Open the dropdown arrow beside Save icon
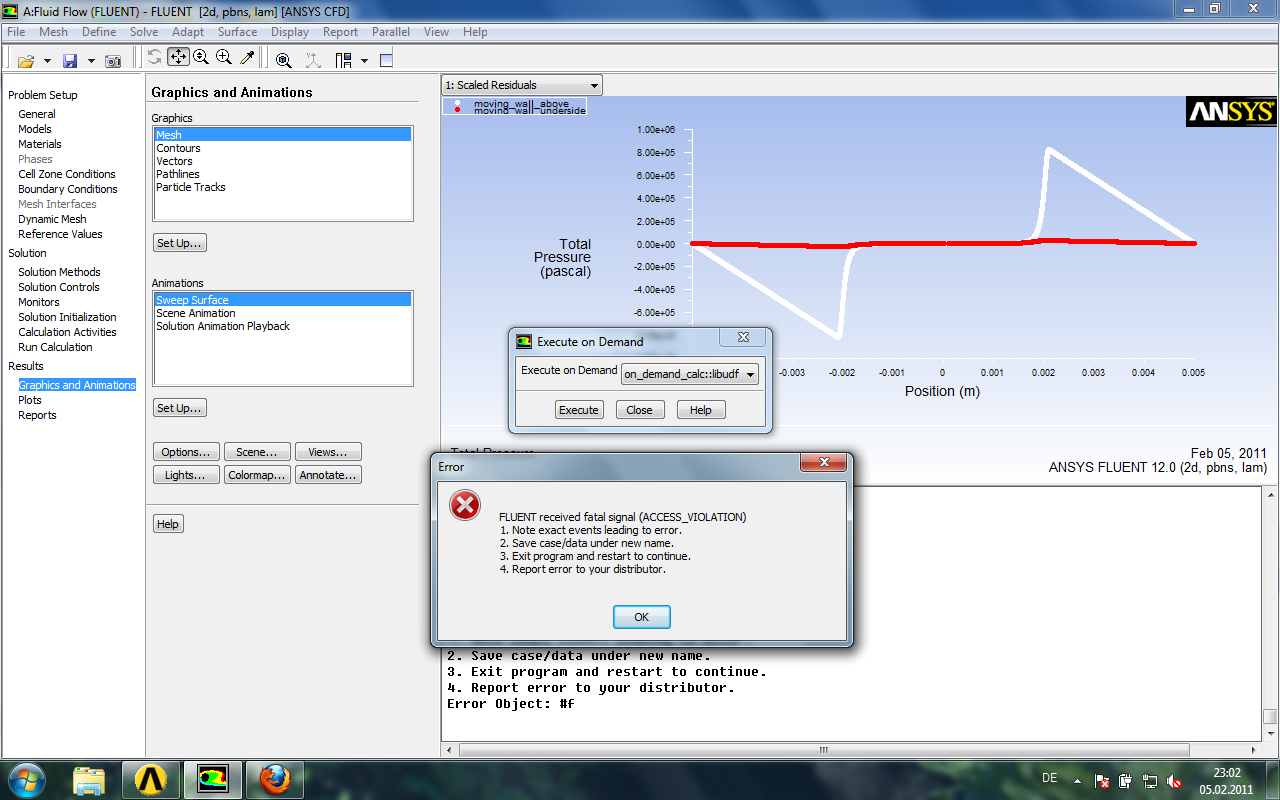 pyautogui.click(x=91, y=61)
